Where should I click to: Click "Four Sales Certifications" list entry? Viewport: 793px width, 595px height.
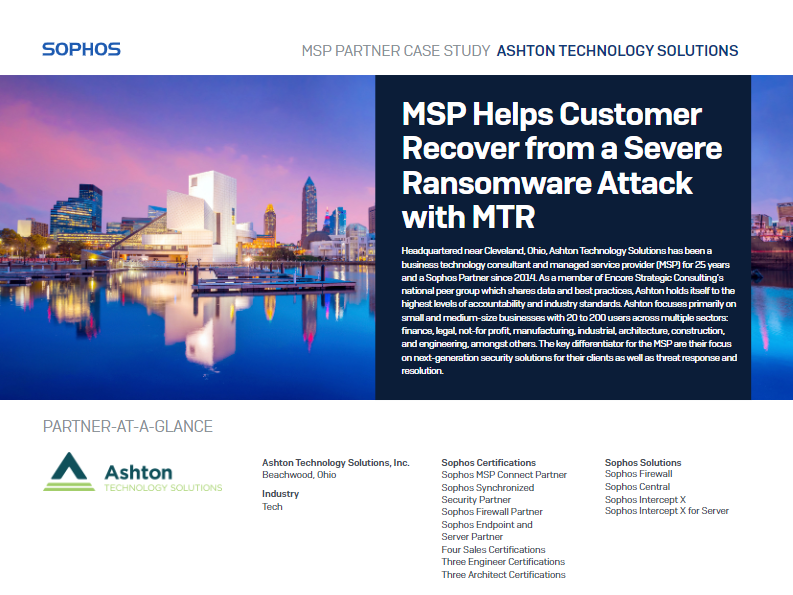(493, 550)
